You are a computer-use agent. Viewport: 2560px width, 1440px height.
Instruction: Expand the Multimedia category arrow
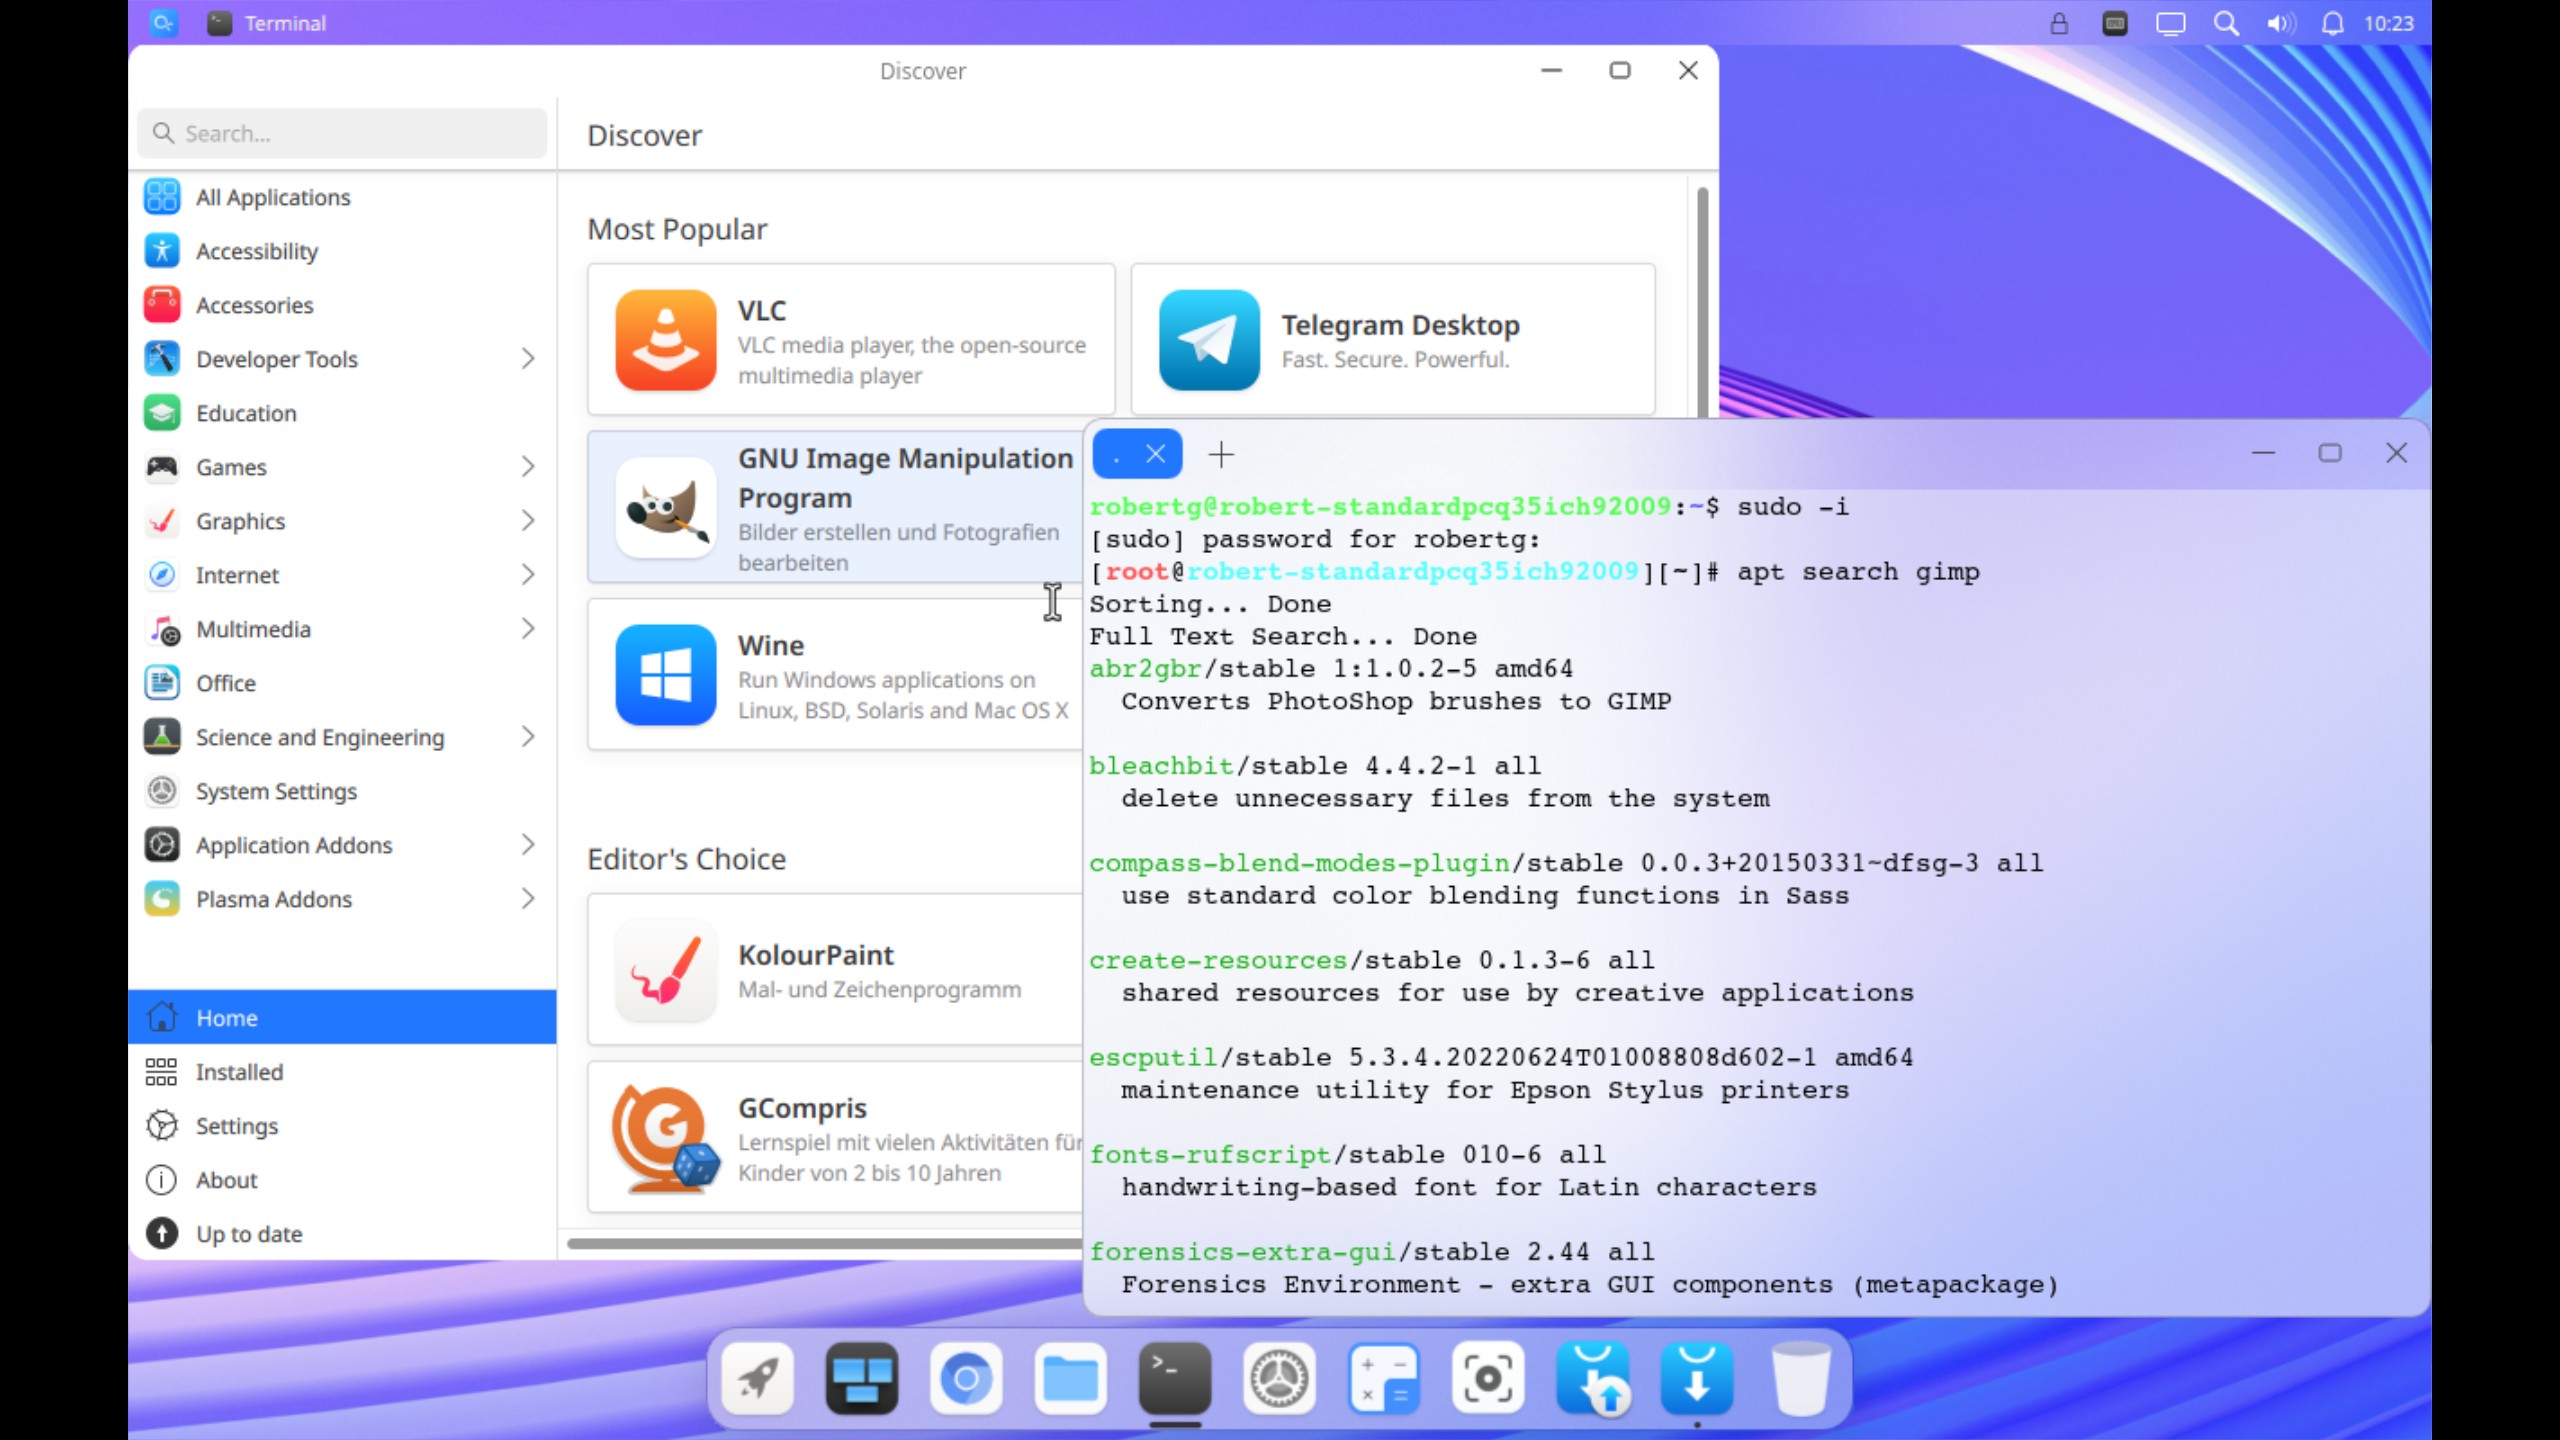(x=528, y=628)
